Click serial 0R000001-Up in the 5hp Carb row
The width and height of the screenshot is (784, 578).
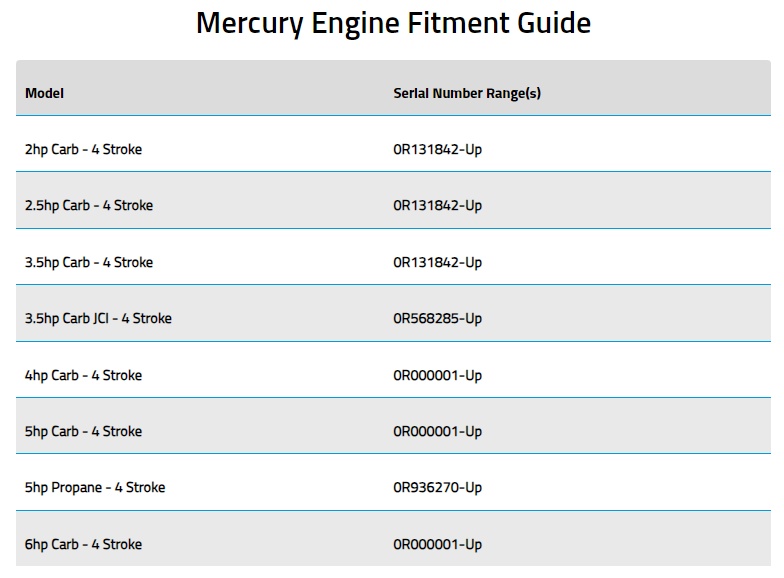point(438,431)
